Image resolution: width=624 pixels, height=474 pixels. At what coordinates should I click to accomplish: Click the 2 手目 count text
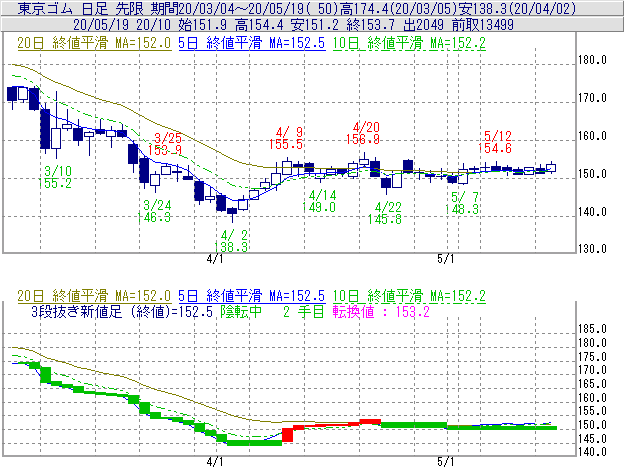tap(304, 312)
